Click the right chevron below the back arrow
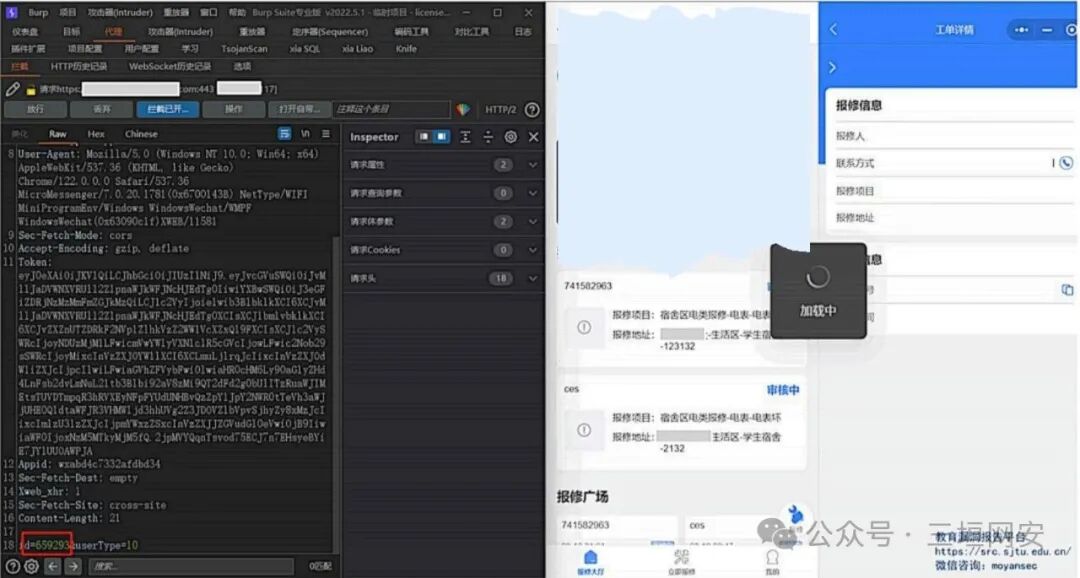The image size is (1080, 578). [833, 68]
